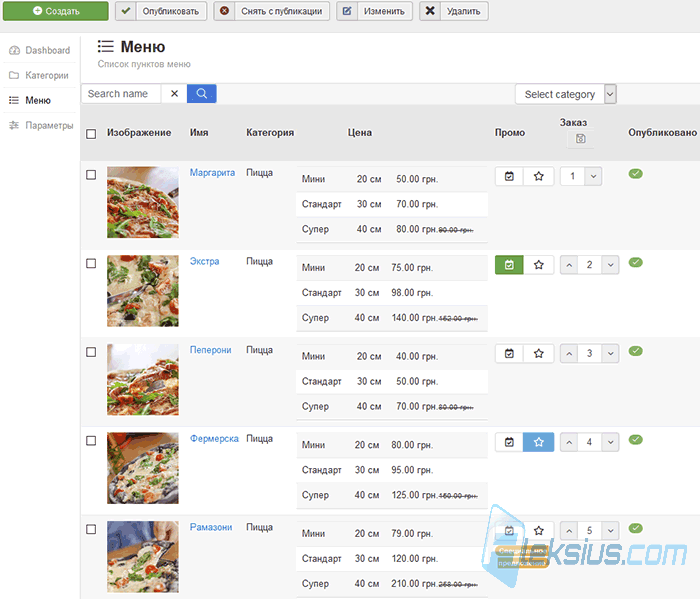
Task: Move Маргарита down with order arrow
Action: click(x=593, y=176)
